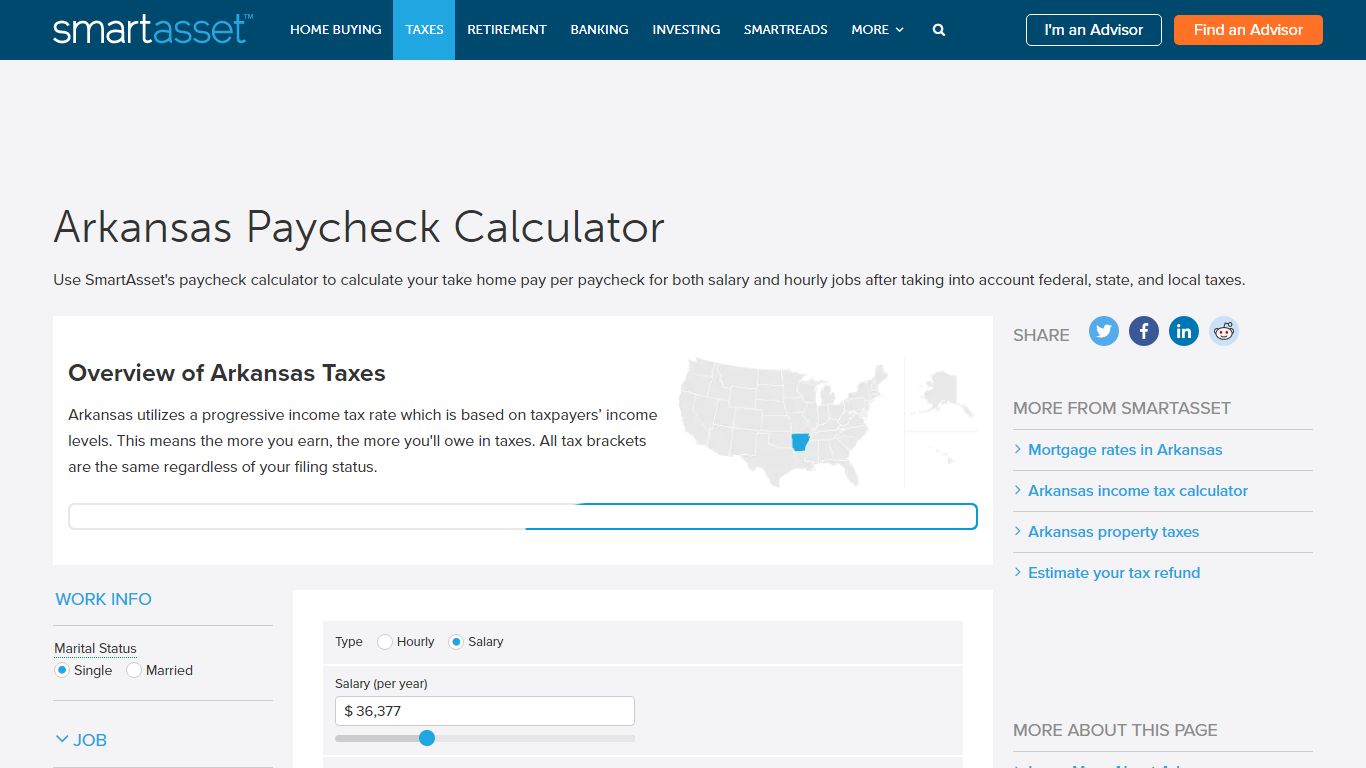This screenshot has width=1366, height=768.
Task: Select Single marital status
Action: (62, 670)
